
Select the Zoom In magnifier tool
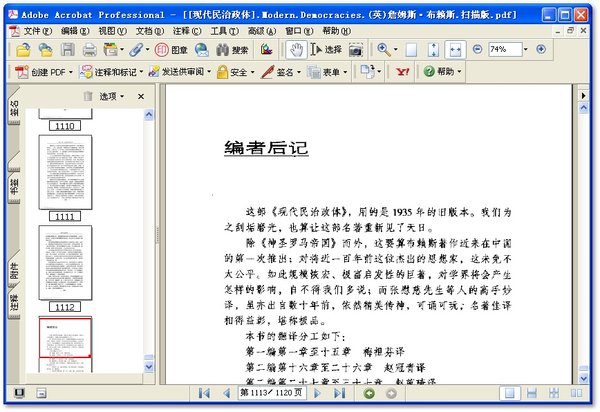(384, 49)
